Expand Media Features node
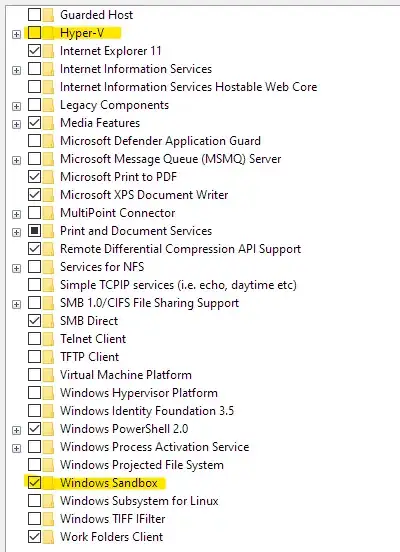Viewport: 400px width, 552px height. (16, 124)
